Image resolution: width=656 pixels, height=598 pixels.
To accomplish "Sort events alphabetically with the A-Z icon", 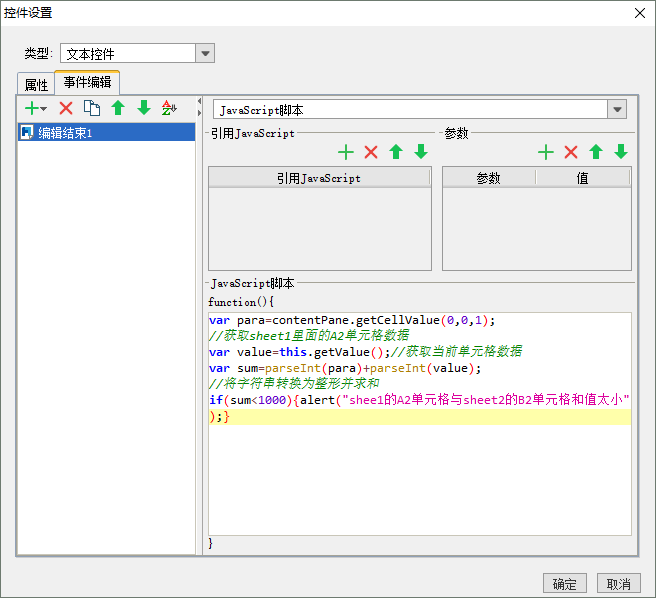I will click(169, 108).
